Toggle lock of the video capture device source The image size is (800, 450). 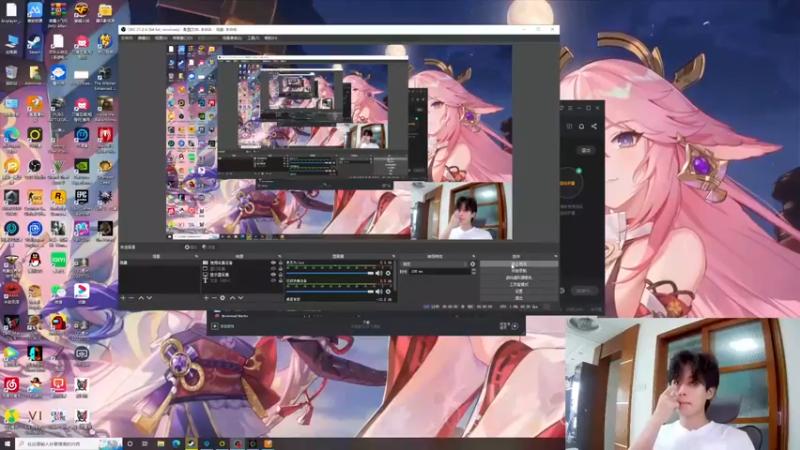281,263
